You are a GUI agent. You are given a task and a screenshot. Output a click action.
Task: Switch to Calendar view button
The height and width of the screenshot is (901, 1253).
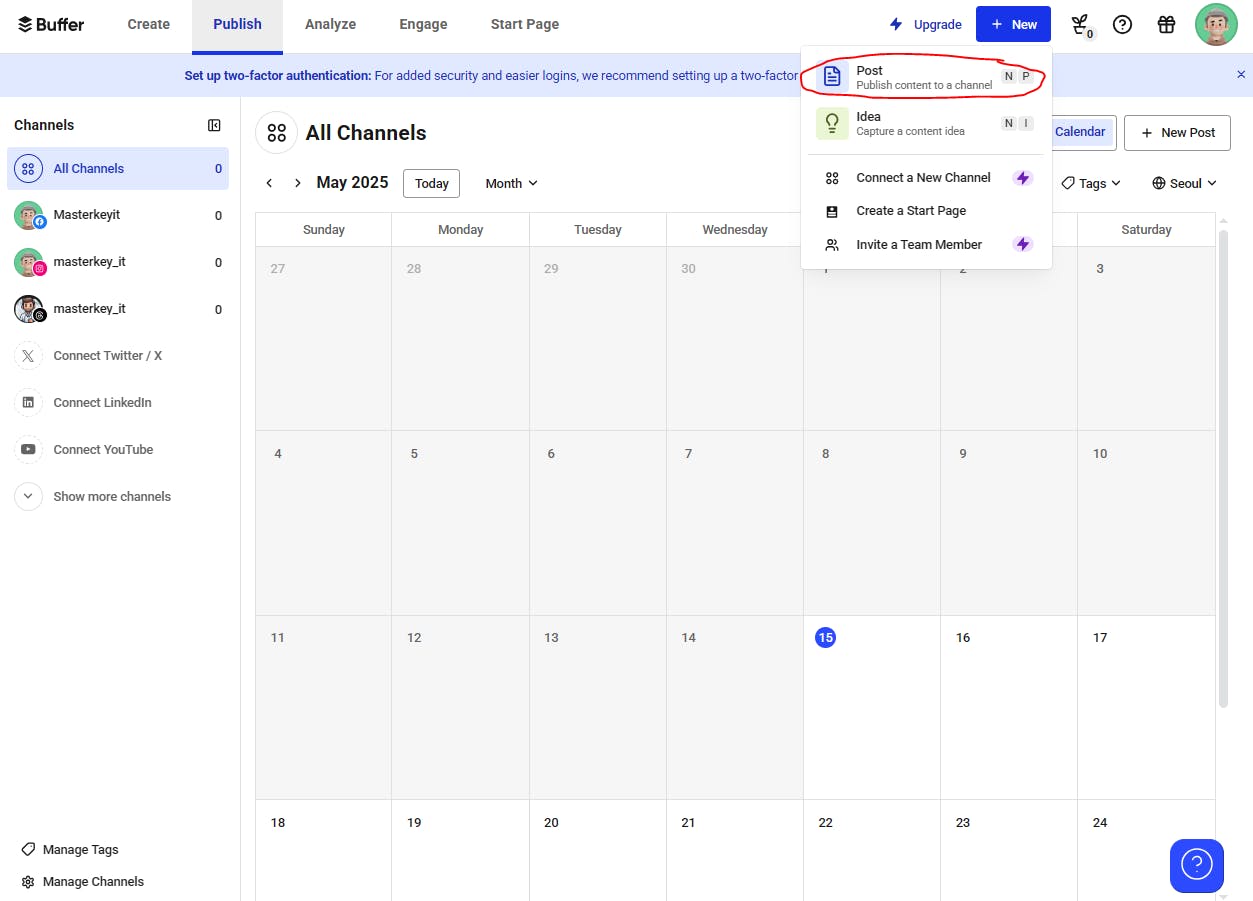1080,132
